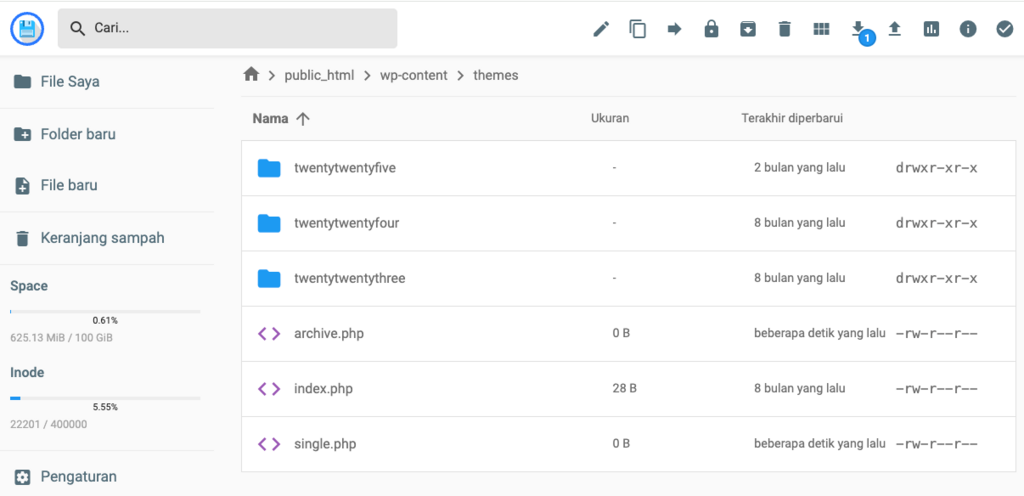
Task: Click the Inode usage progress bar
Action: [x=105, y=398]
